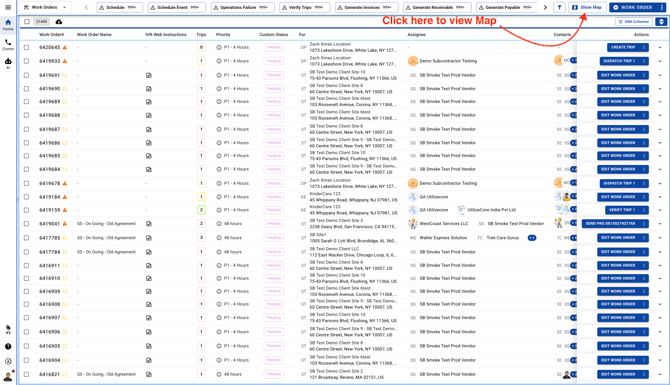Click yellow status circle beside 6419690
The height and width of the screenshot is (385, 670).
coord(65,89)
